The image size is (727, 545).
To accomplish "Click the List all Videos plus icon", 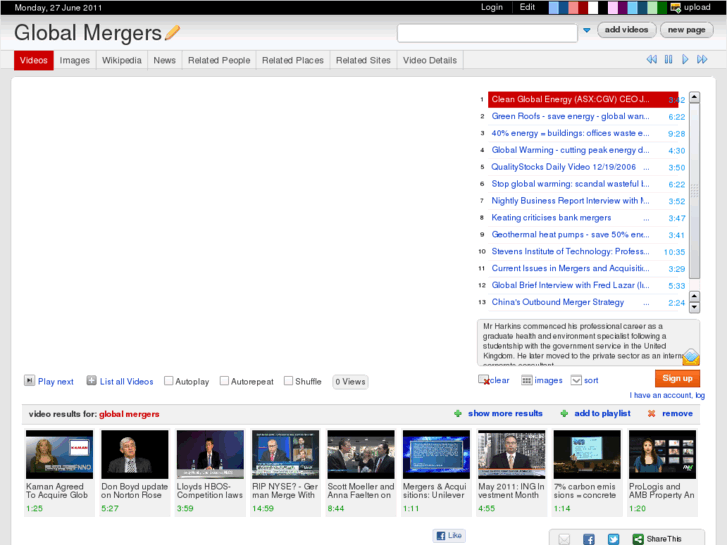I will (91, 381).
